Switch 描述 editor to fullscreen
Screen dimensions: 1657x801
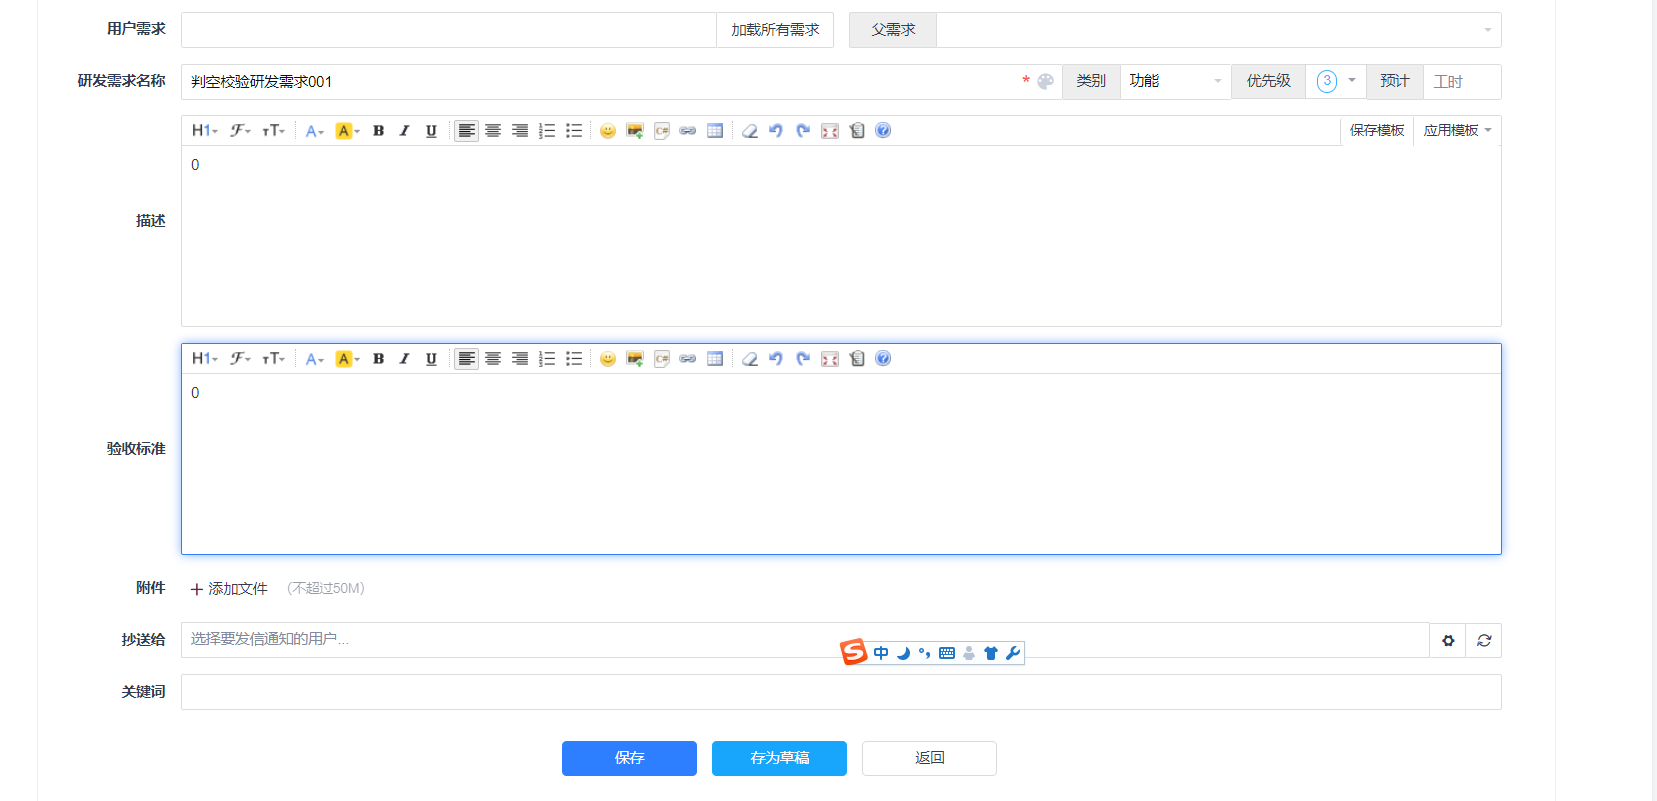[x=830, y=131]
